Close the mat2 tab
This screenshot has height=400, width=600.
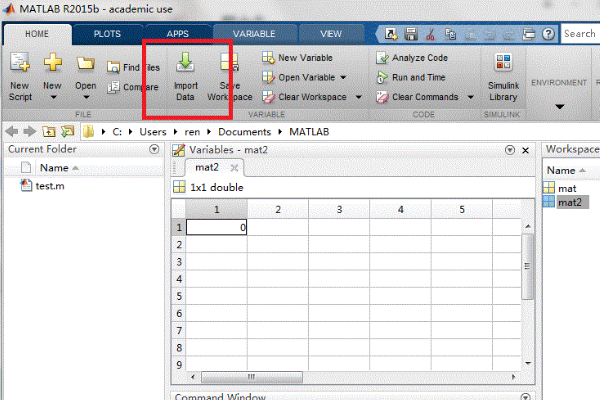(235, 168)
